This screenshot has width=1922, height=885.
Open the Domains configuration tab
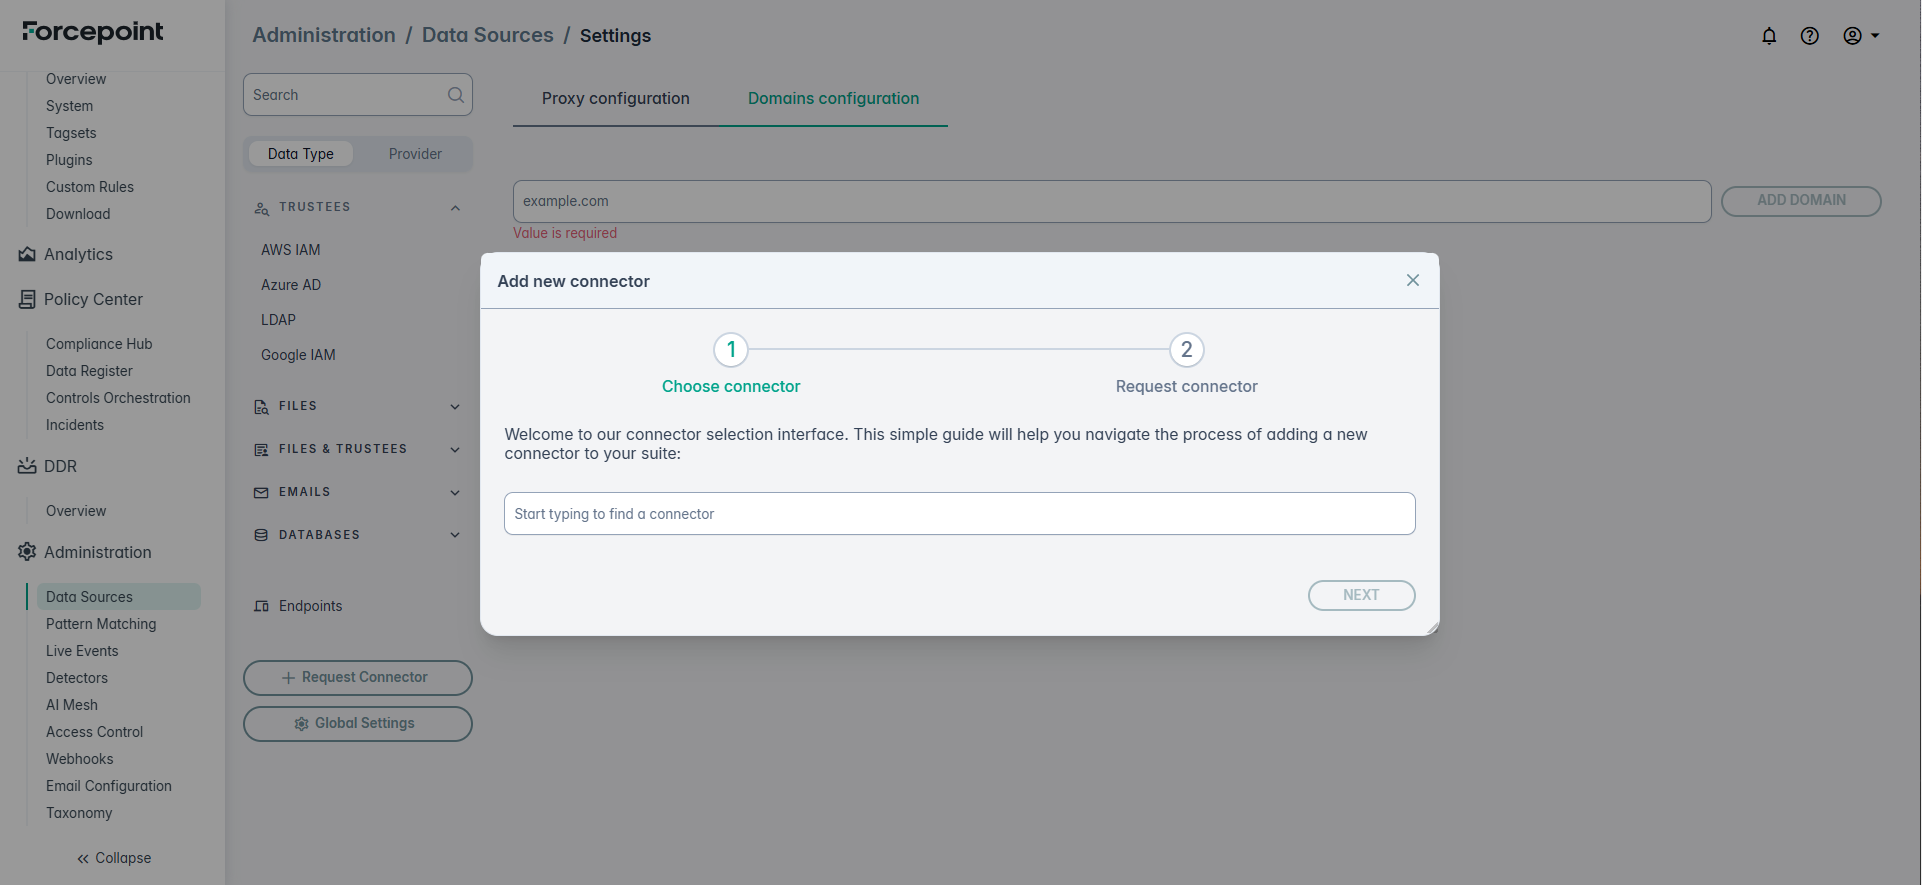pyautogui.click(x=833, y=99)
